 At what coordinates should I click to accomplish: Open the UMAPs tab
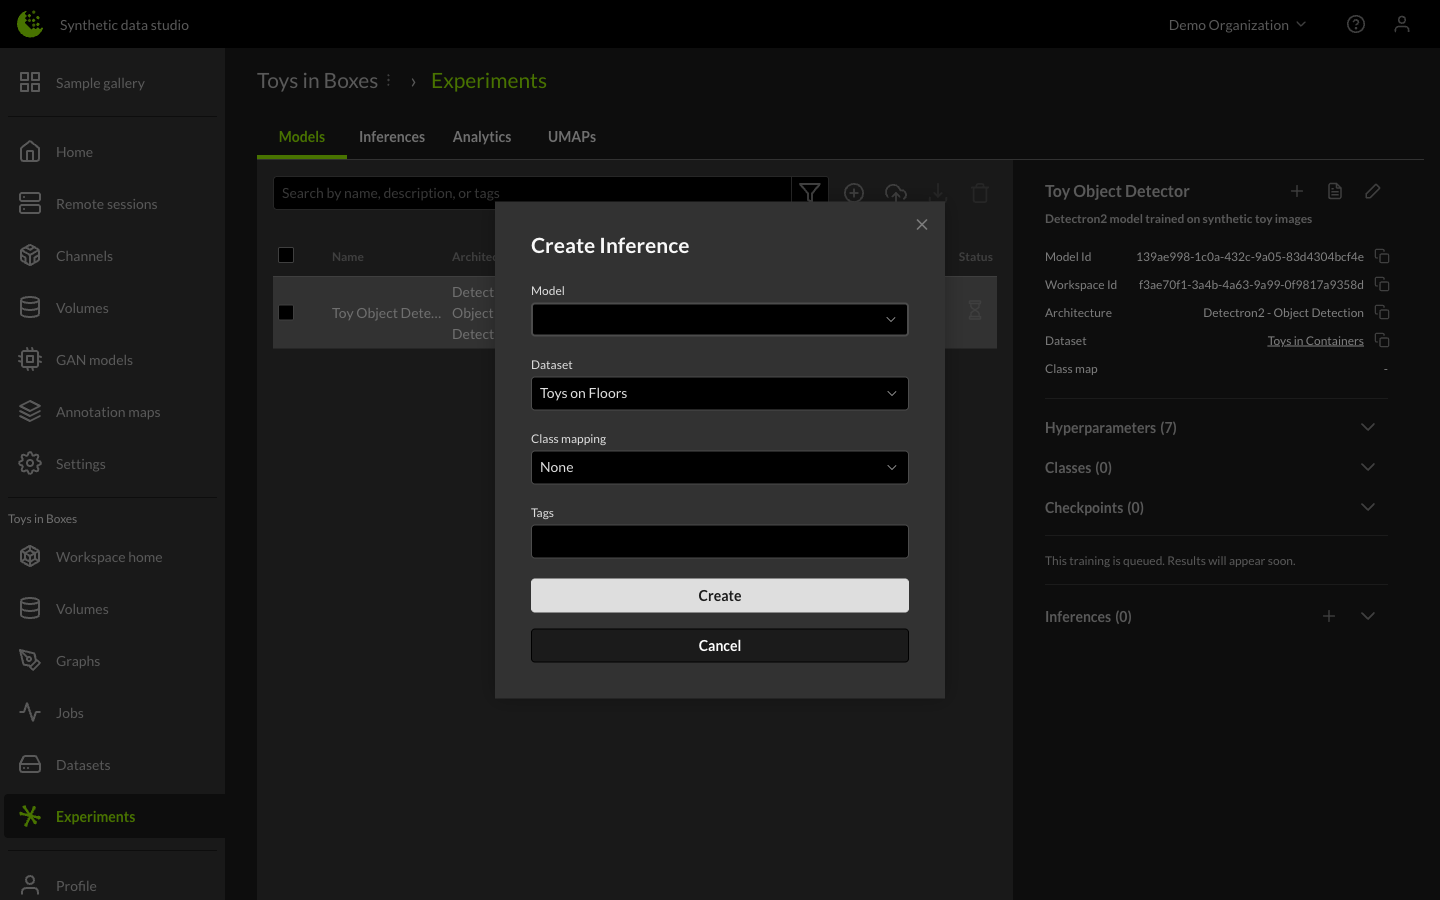(x=572, y=136)
